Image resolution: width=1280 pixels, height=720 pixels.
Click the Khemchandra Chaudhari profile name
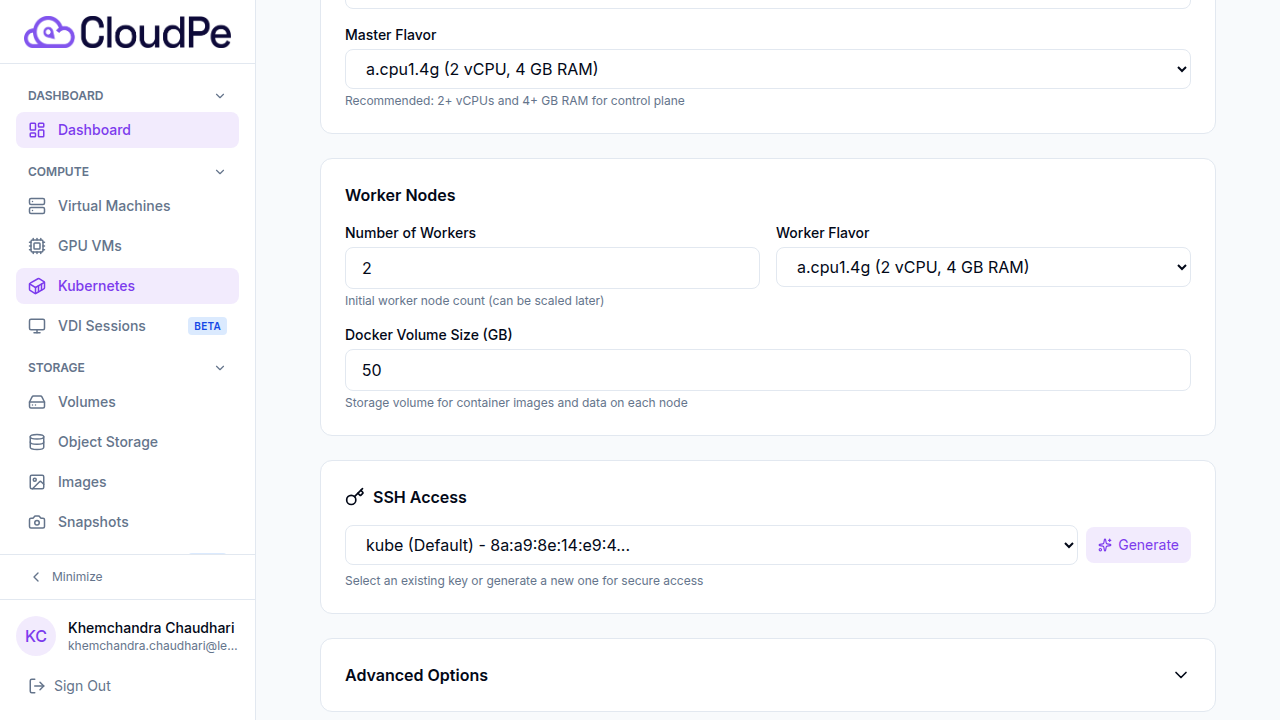click(151, 628)
